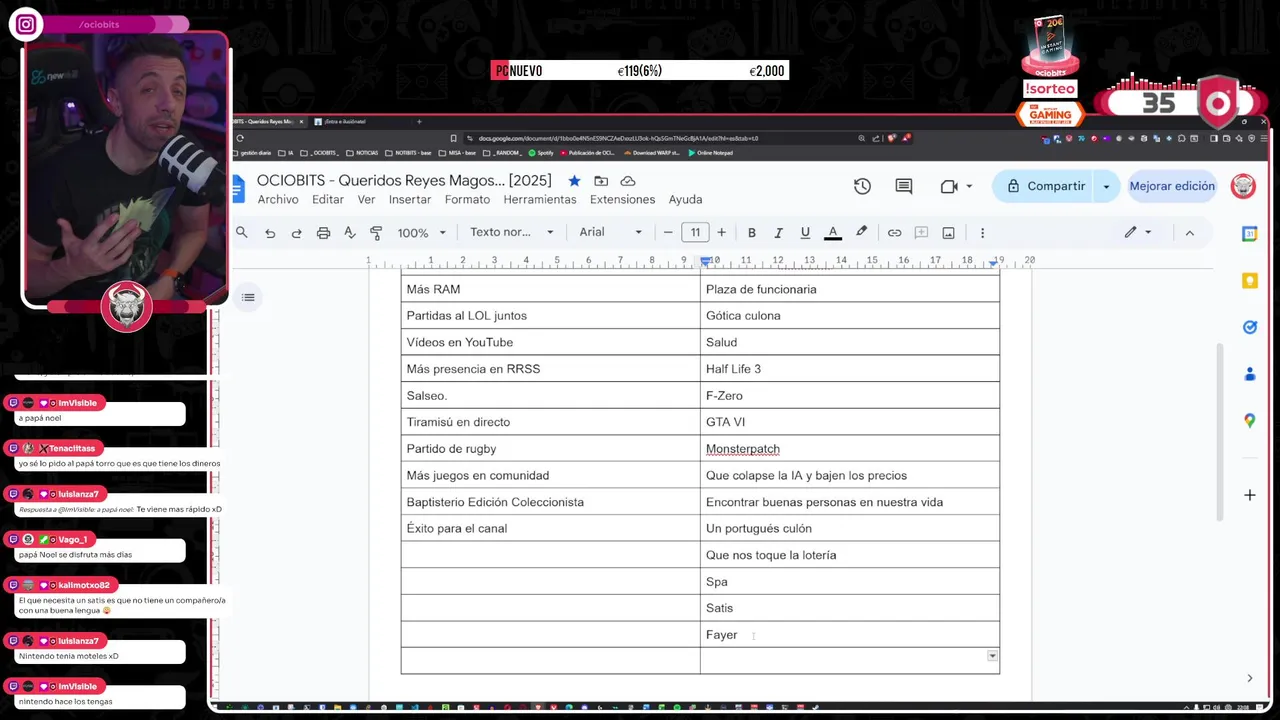The image size is (1280, 720).
Task: Click the Tiramisú en directo cell
Action: click(x=550, y=422)
